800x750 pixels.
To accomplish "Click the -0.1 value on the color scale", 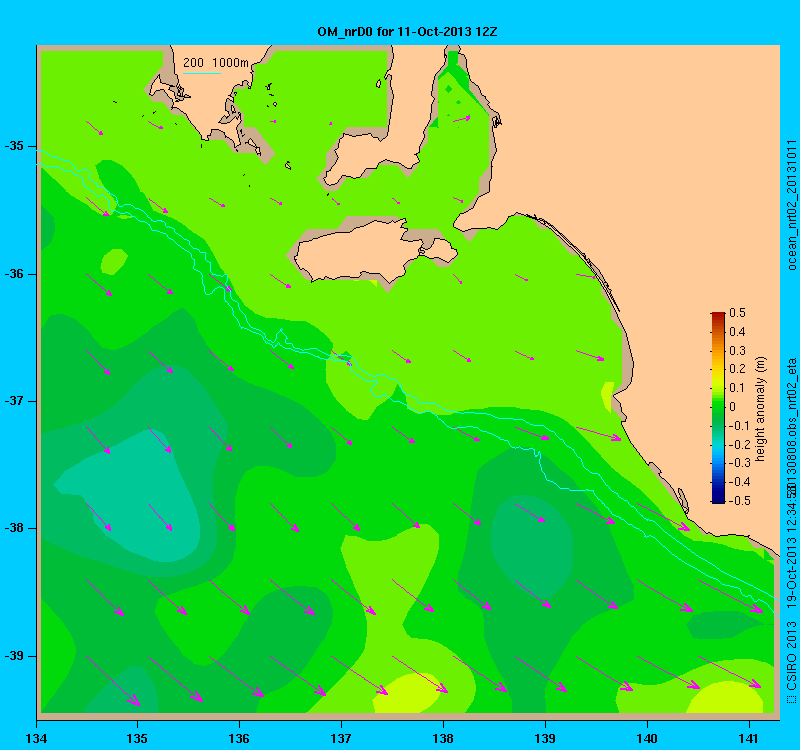I will pyautogui.click(x=739, y=426).
